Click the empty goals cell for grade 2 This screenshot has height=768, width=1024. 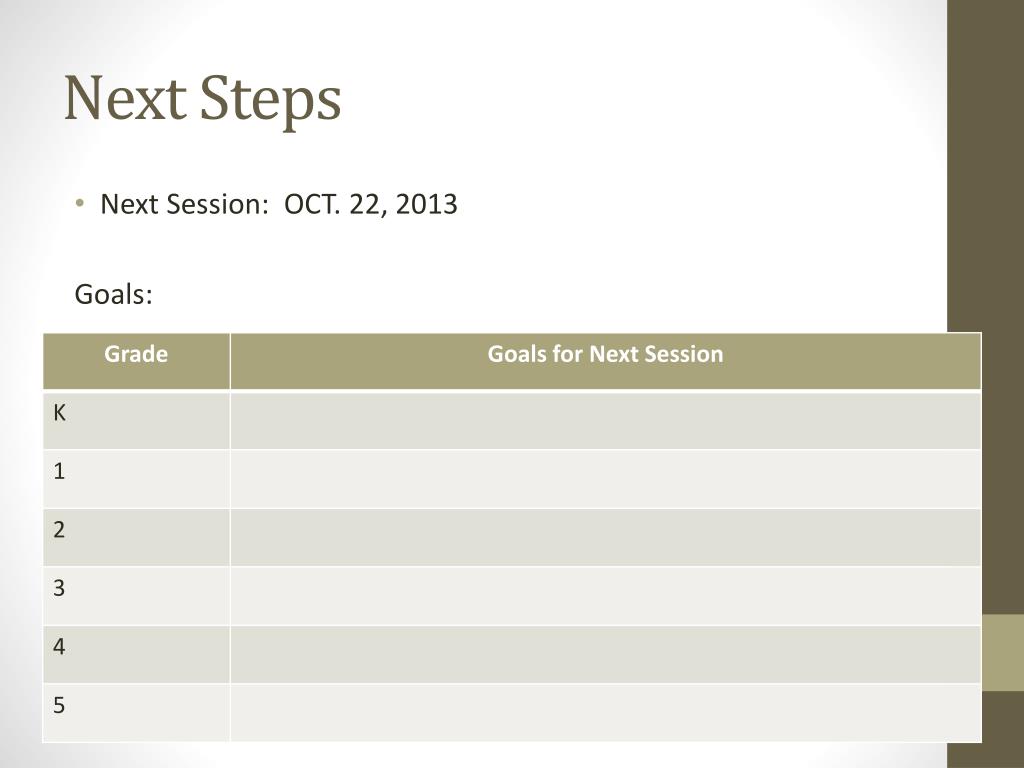pos(605,537)
